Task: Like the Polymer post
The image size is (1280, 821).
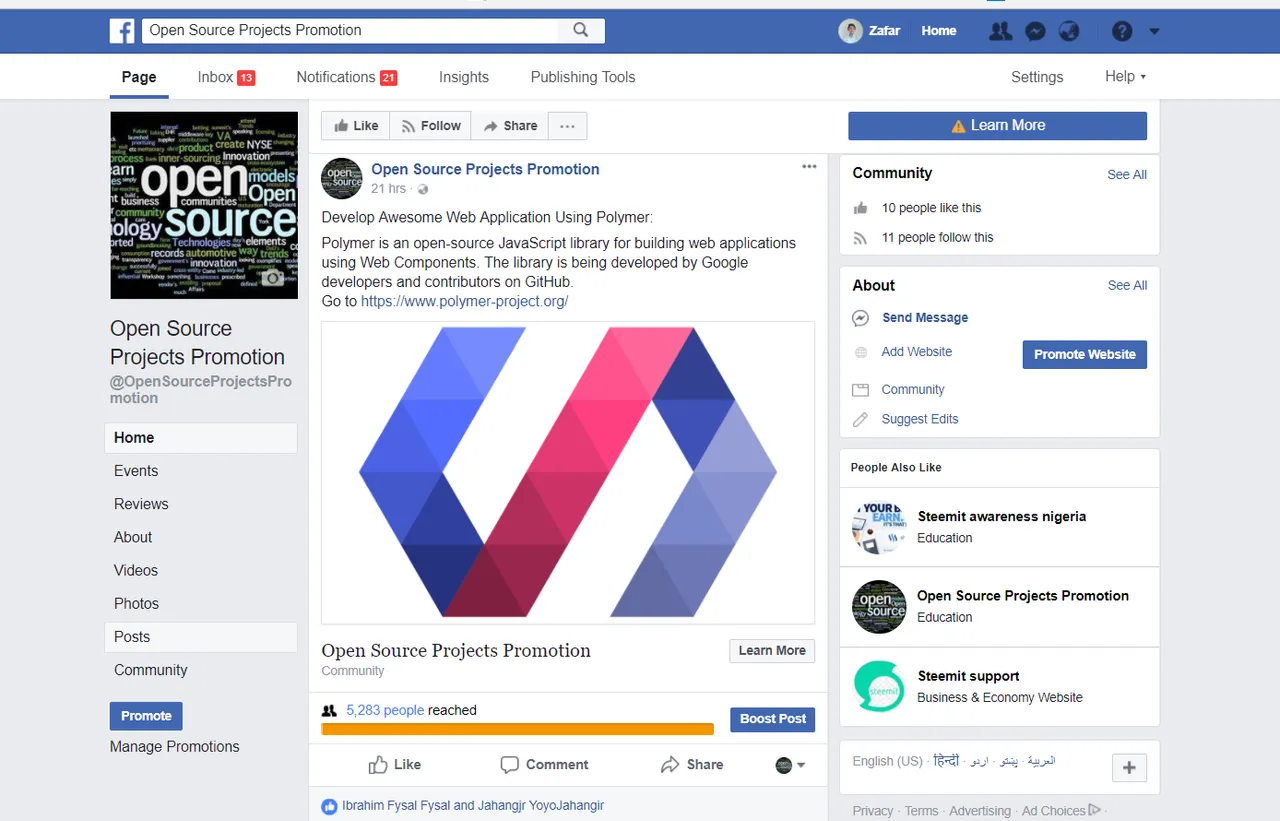Action: (395, 765)
